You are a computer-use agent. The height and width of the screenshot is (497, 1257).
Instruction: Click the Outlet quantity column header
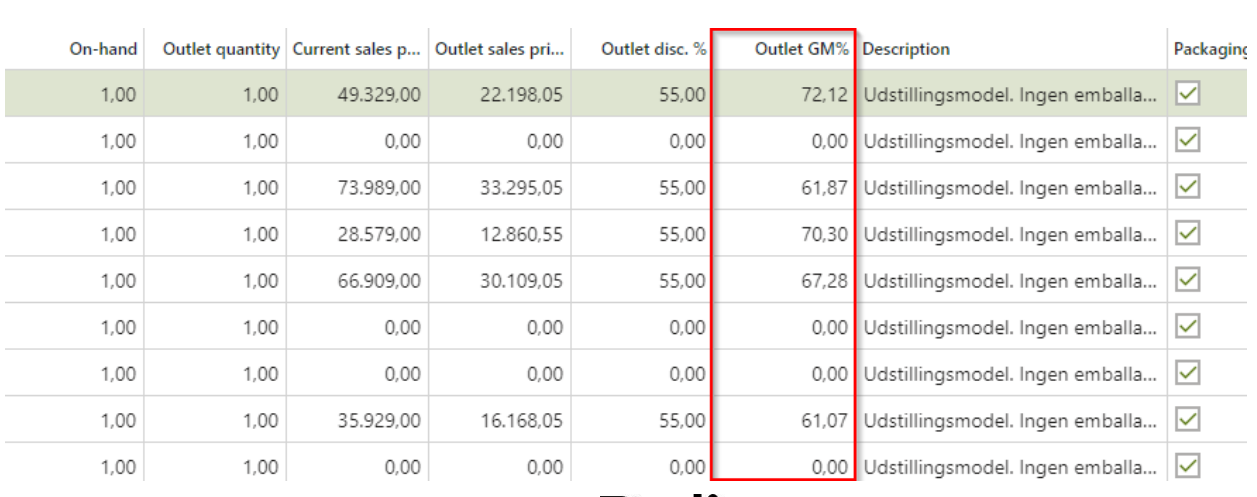point(222,49)
